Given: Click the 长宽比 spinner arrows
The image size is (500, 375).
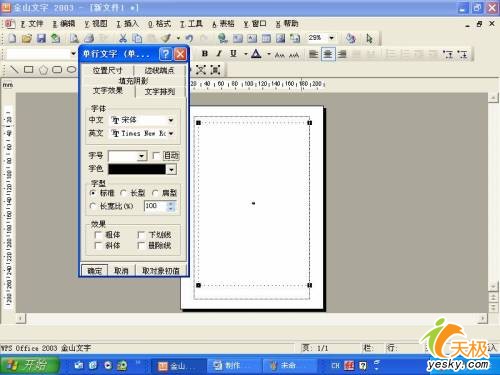Looking at the screenshot, I should click(x=171, y=206).
